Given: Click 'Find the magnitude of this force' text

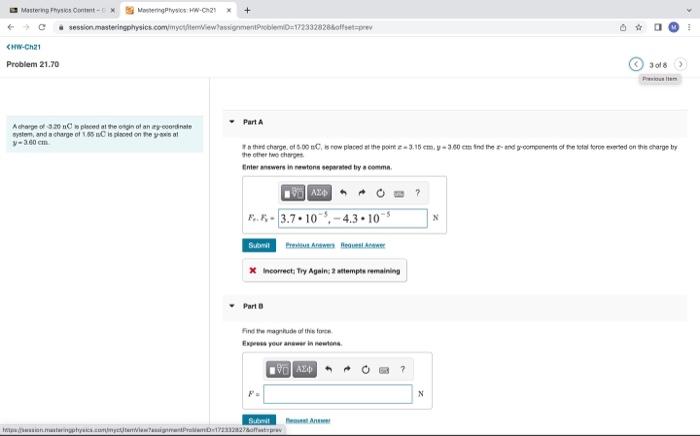Looking at the screenshot, I should coord(287,331).
